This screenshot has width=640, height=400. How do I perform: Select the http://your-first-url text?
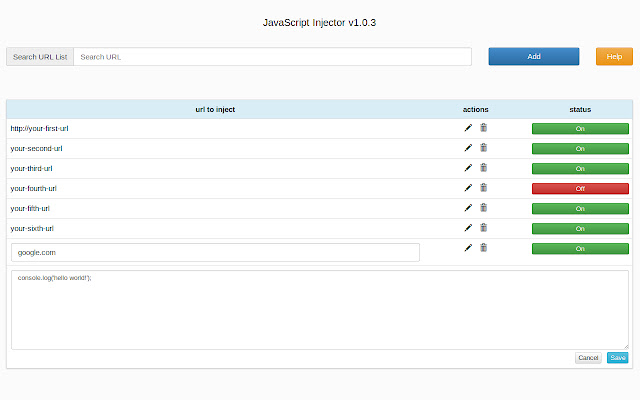(x=39, y=129)
